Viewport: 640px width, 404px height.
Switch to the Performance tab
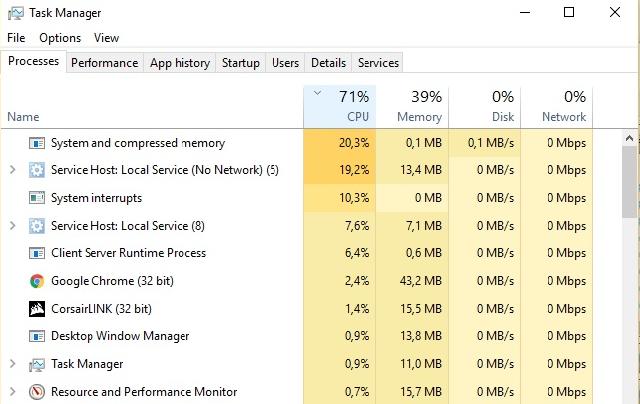(x=104, y=63)
